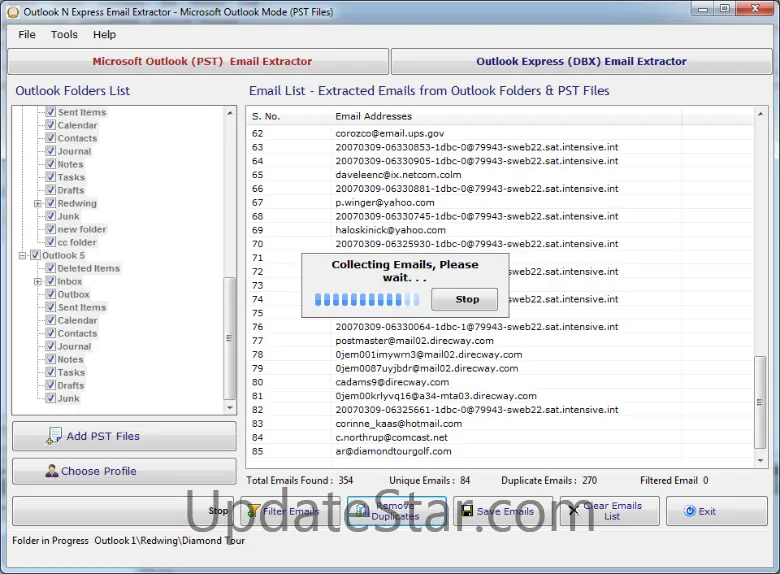Select row p.winger@yahoo.com
This screenshot has width=780, height=574.
500,202
